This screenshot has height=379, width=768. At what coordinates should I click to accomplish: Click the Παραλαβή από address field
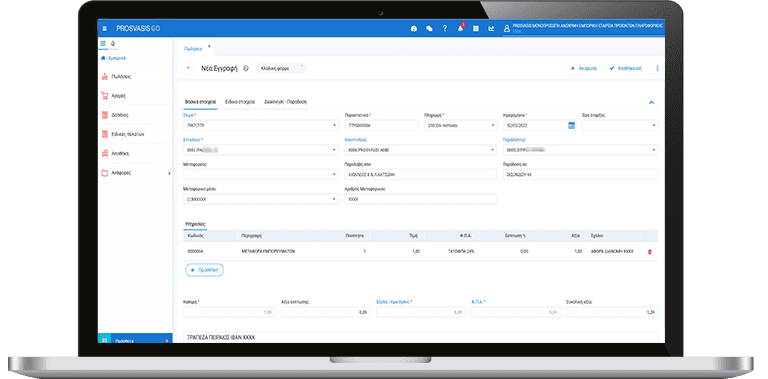[x=421, y=174]
